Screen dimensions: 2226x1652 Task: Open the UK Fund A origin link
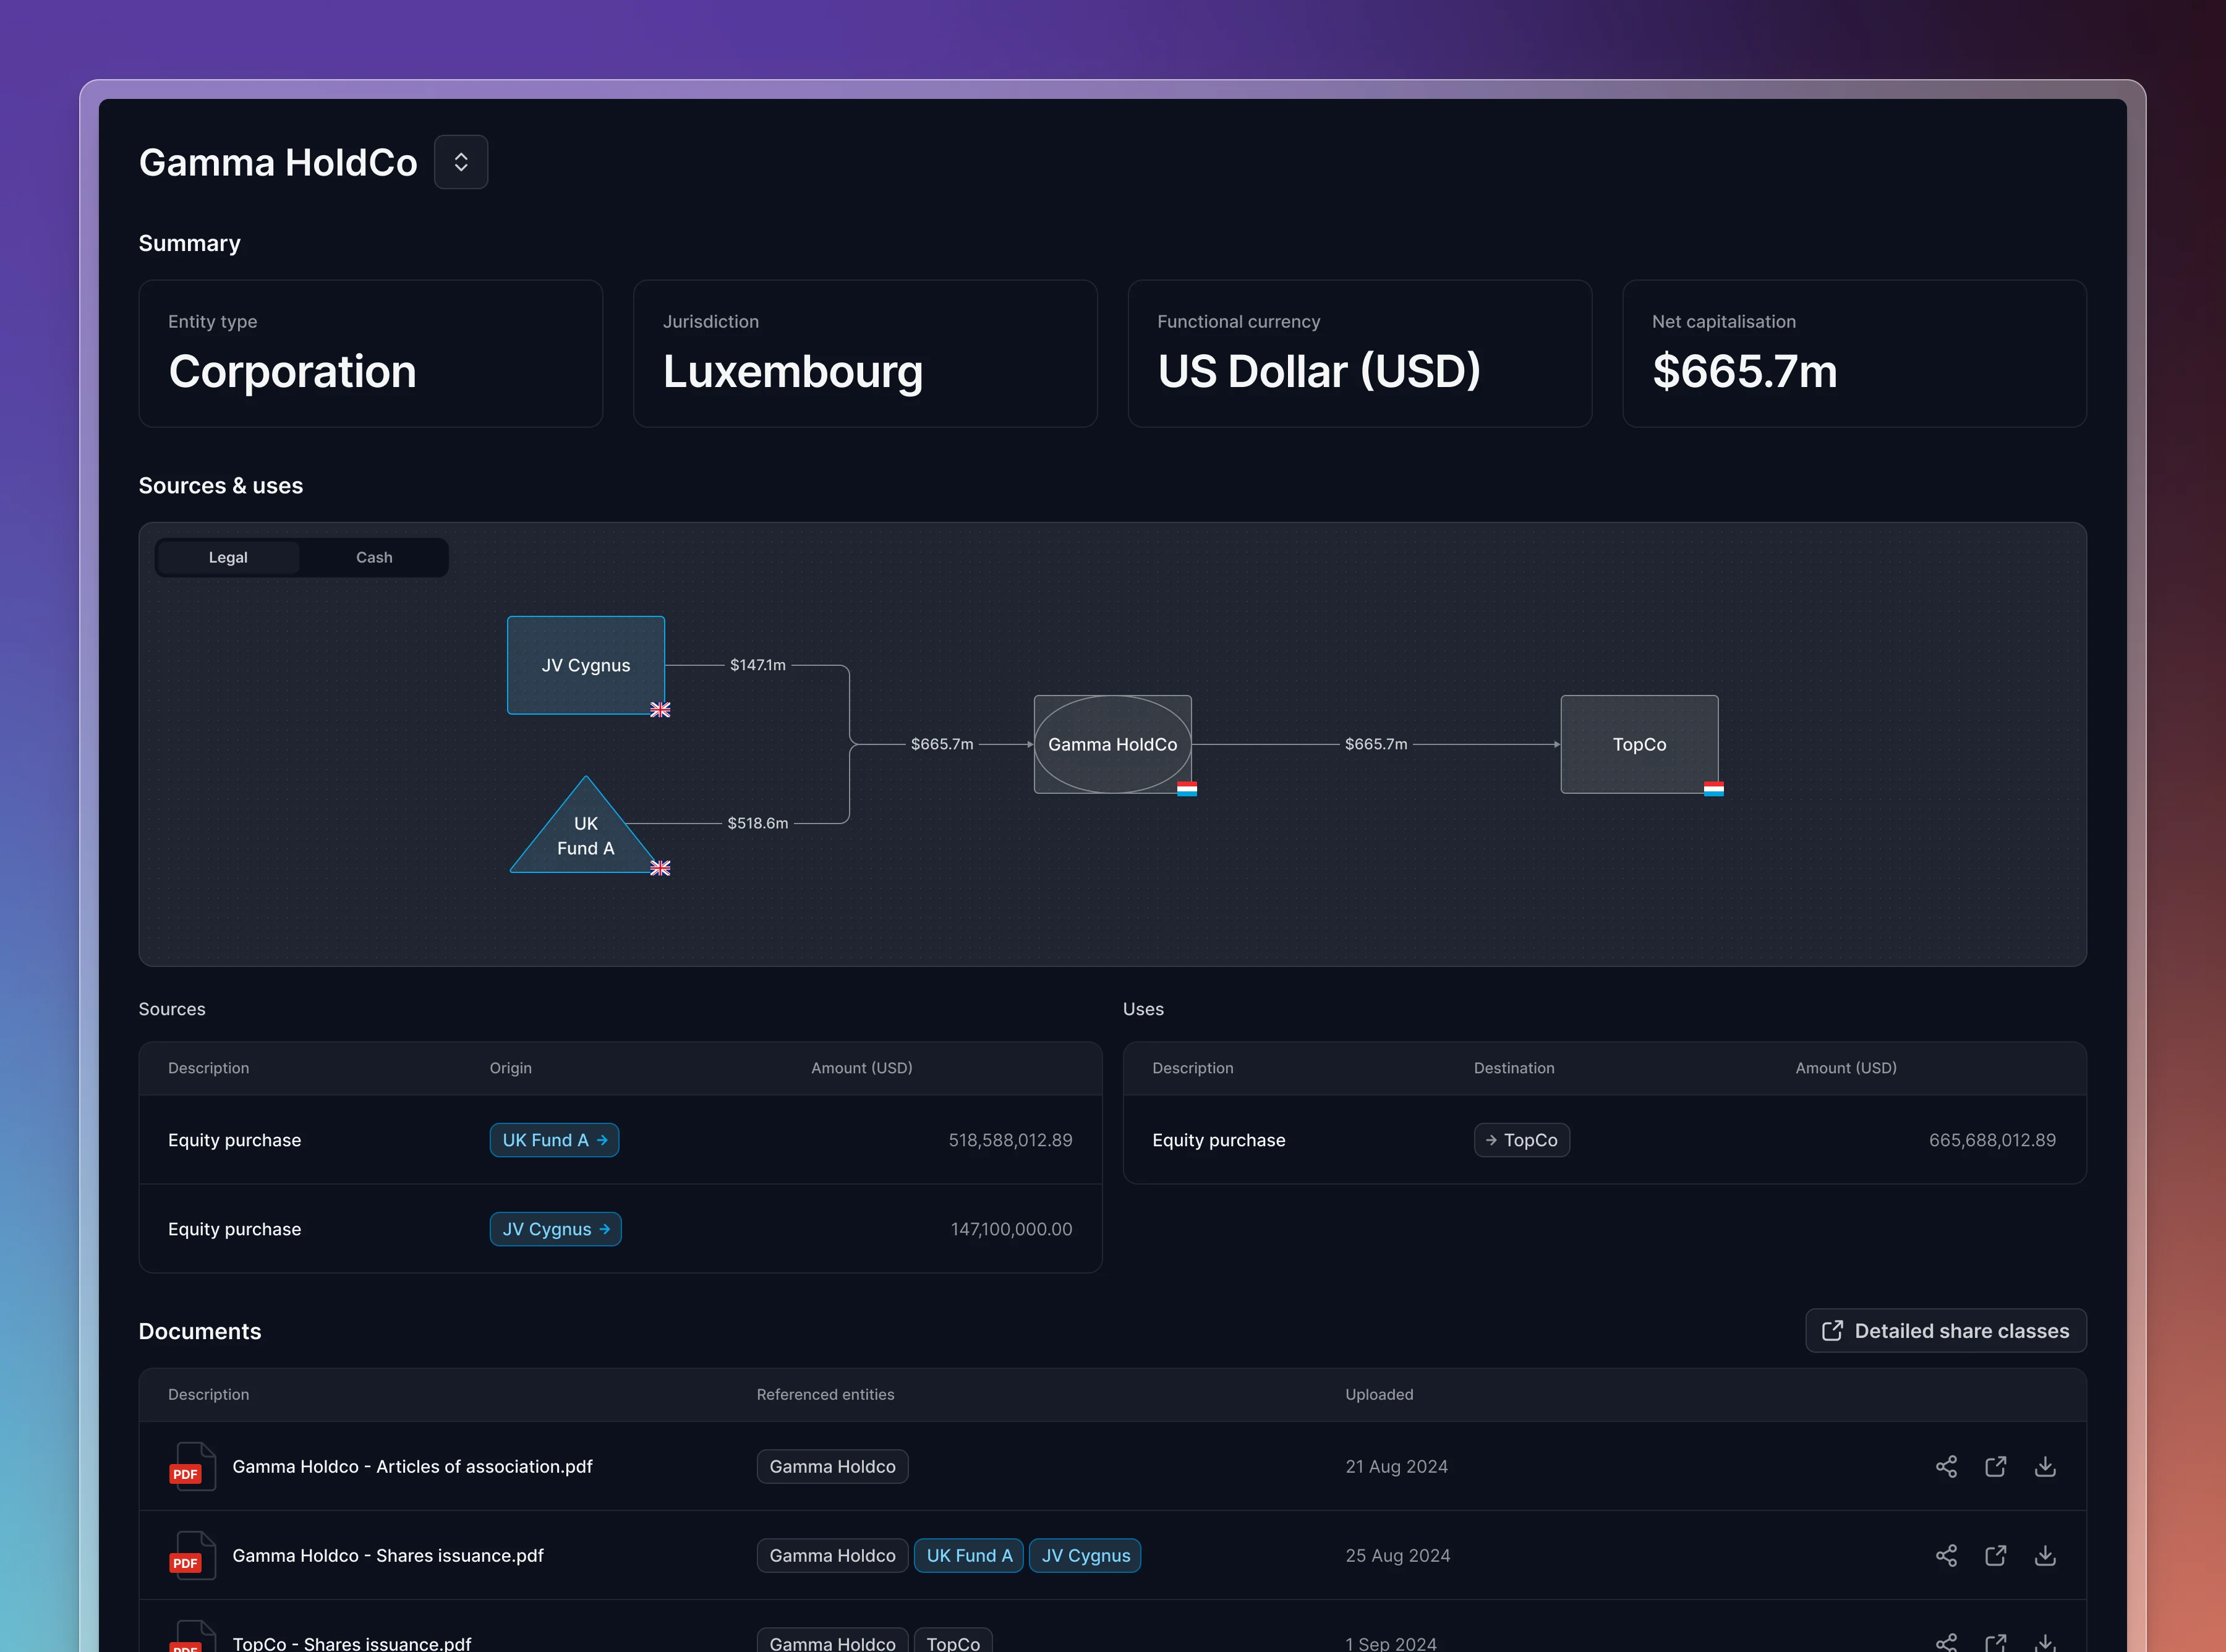pos(554,1140)
